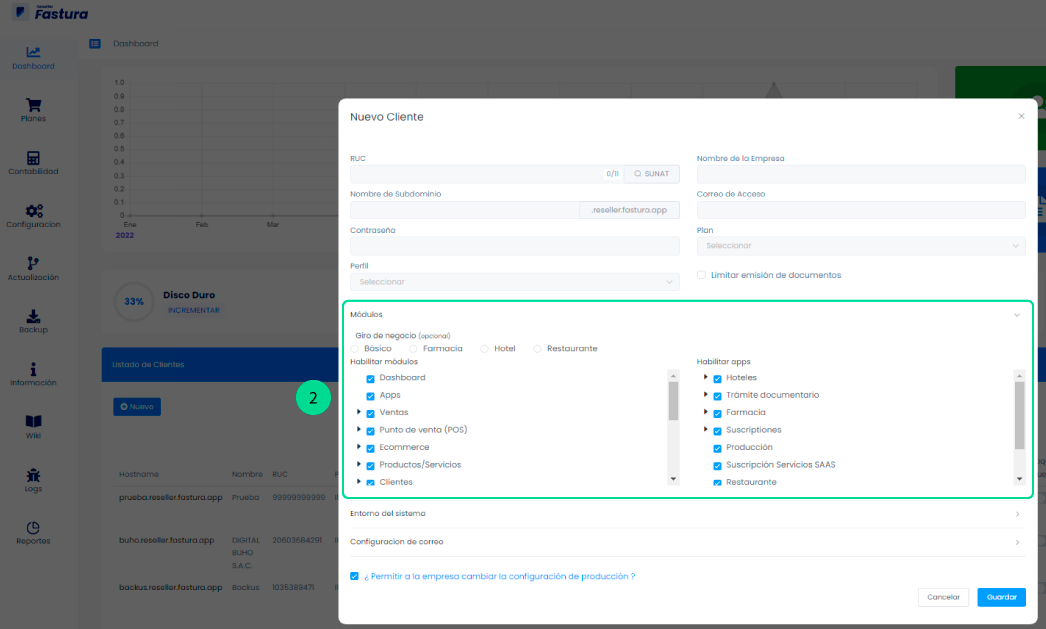Open the Backup download icon

coord(33,316)
